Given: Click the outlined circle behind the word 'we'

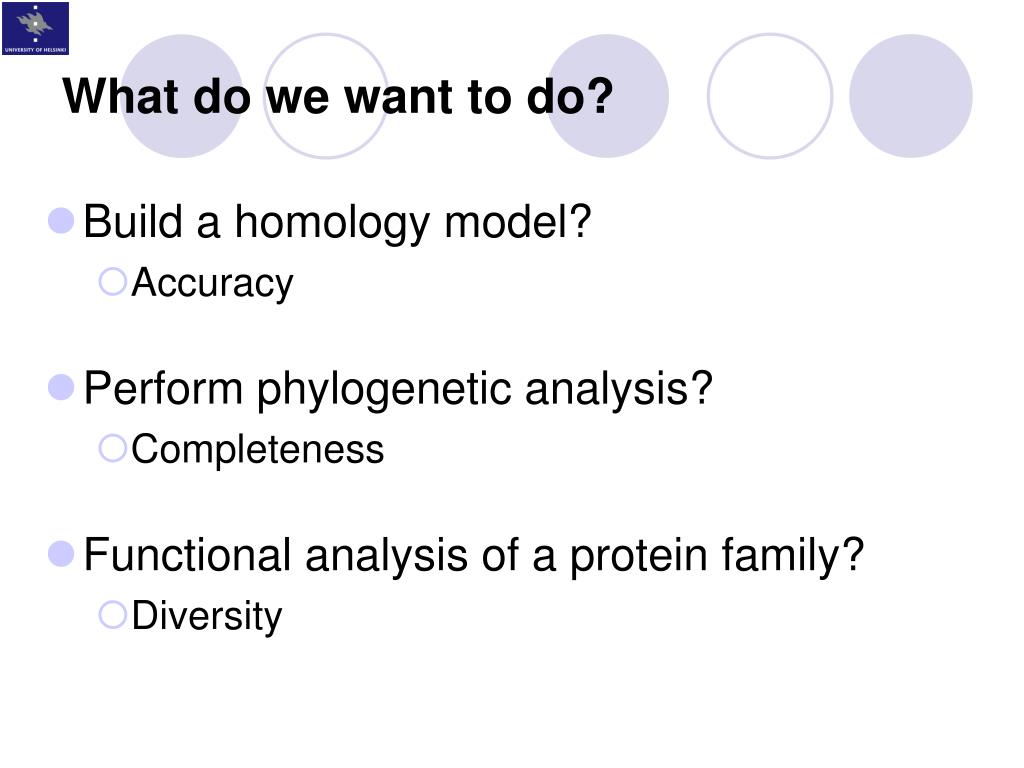Looking at the screenshot, I should [326, 96].
